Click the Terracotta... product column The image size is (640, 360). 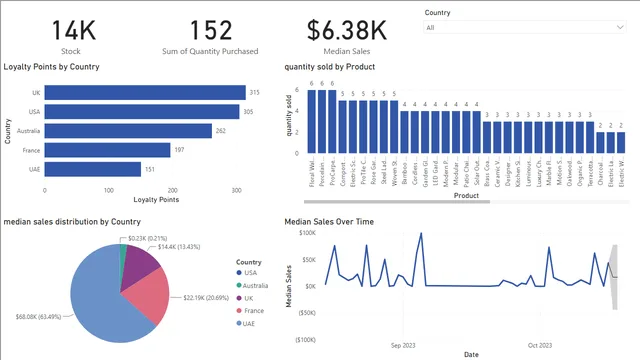click(x=590, y=138)
